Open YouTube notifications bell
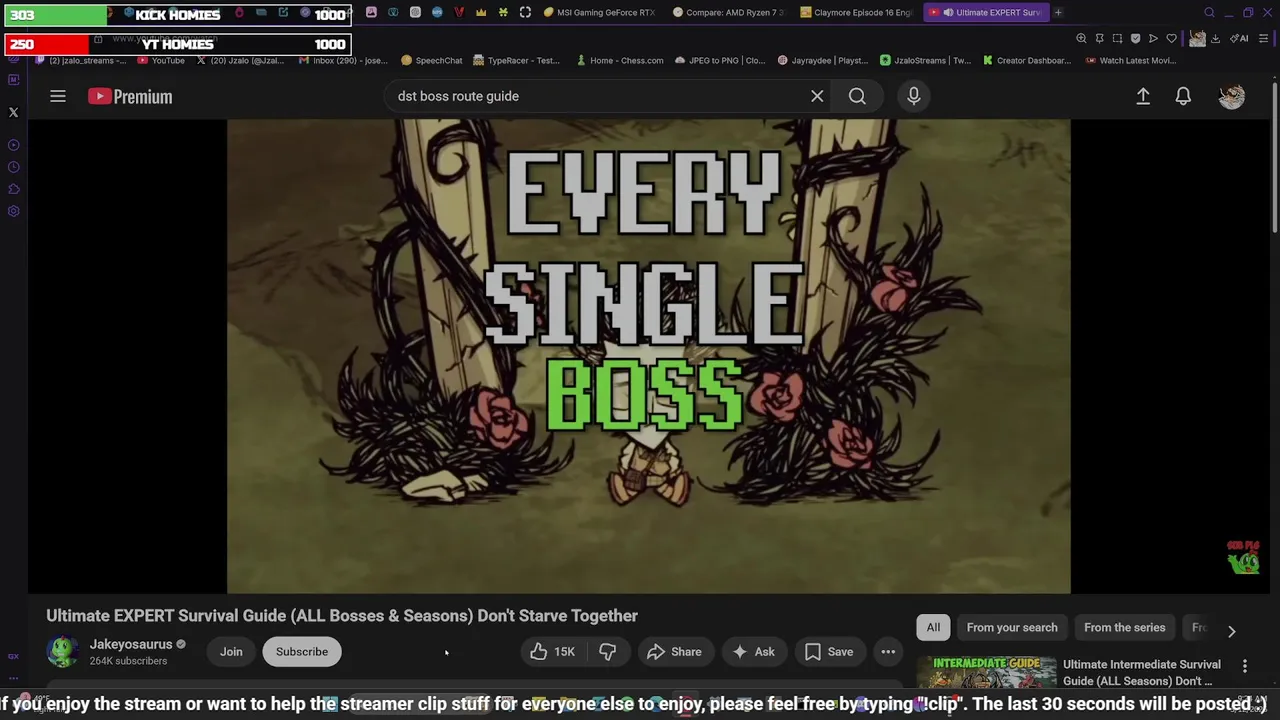This screenshot has width=1280, height=720. coord(1183,96)
